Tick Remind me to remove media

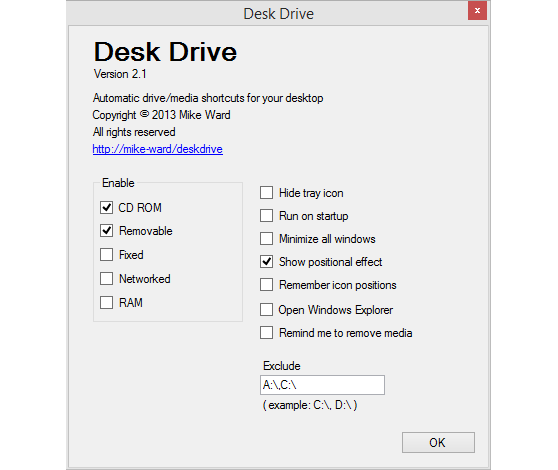pos(267,333)
